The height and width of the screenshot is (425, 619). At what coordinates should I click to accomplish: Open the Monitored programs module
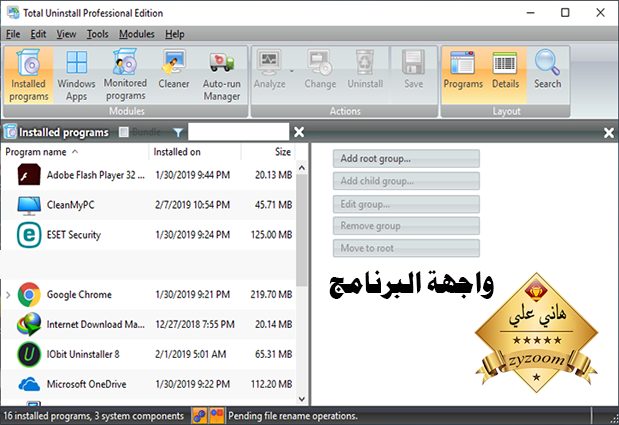(x=125, y=75)
